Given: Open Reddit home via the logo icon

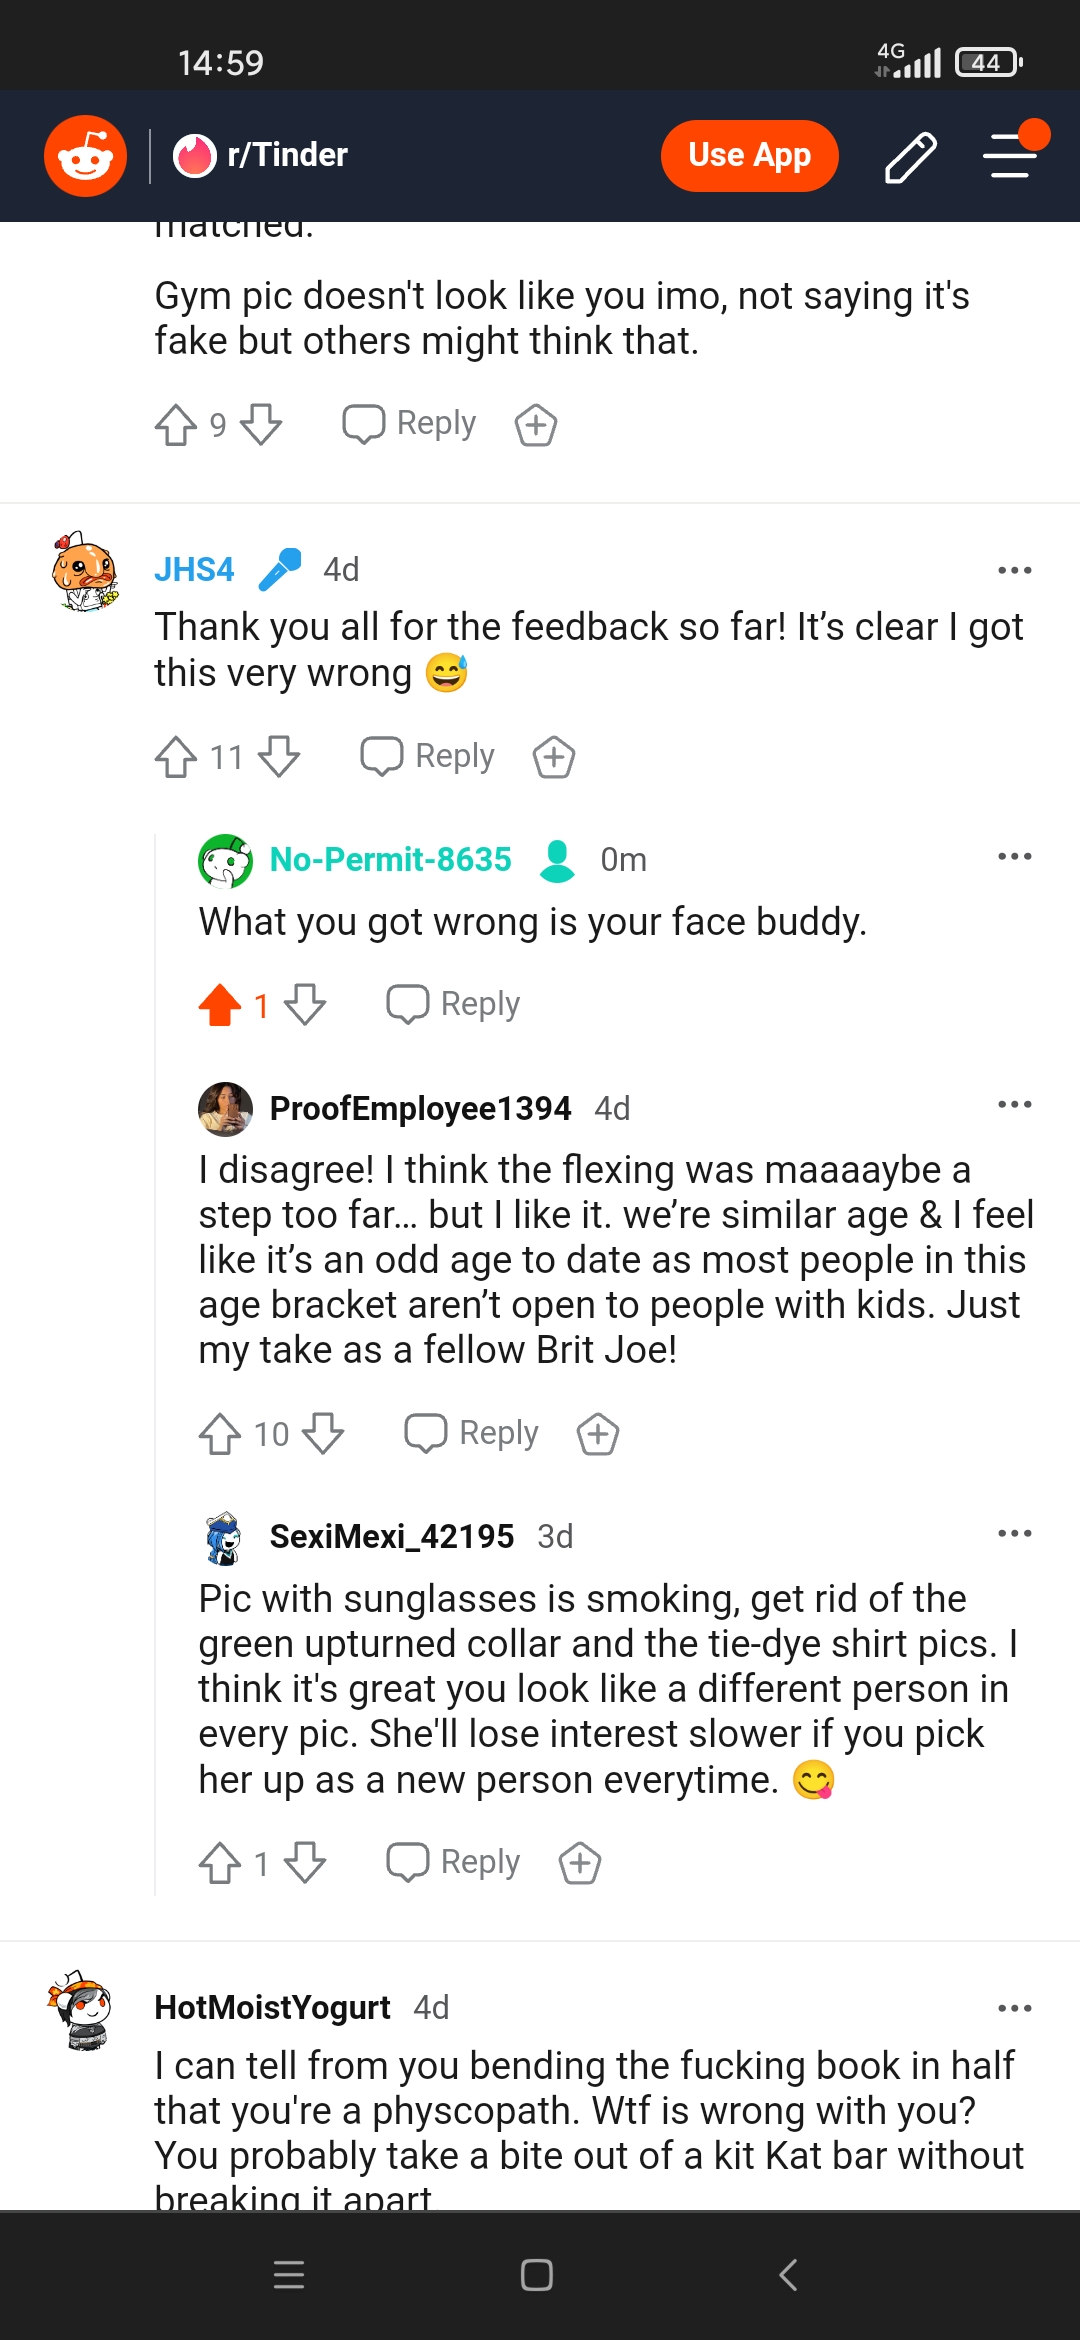Looking at the screenshot, I should point(84,155).
